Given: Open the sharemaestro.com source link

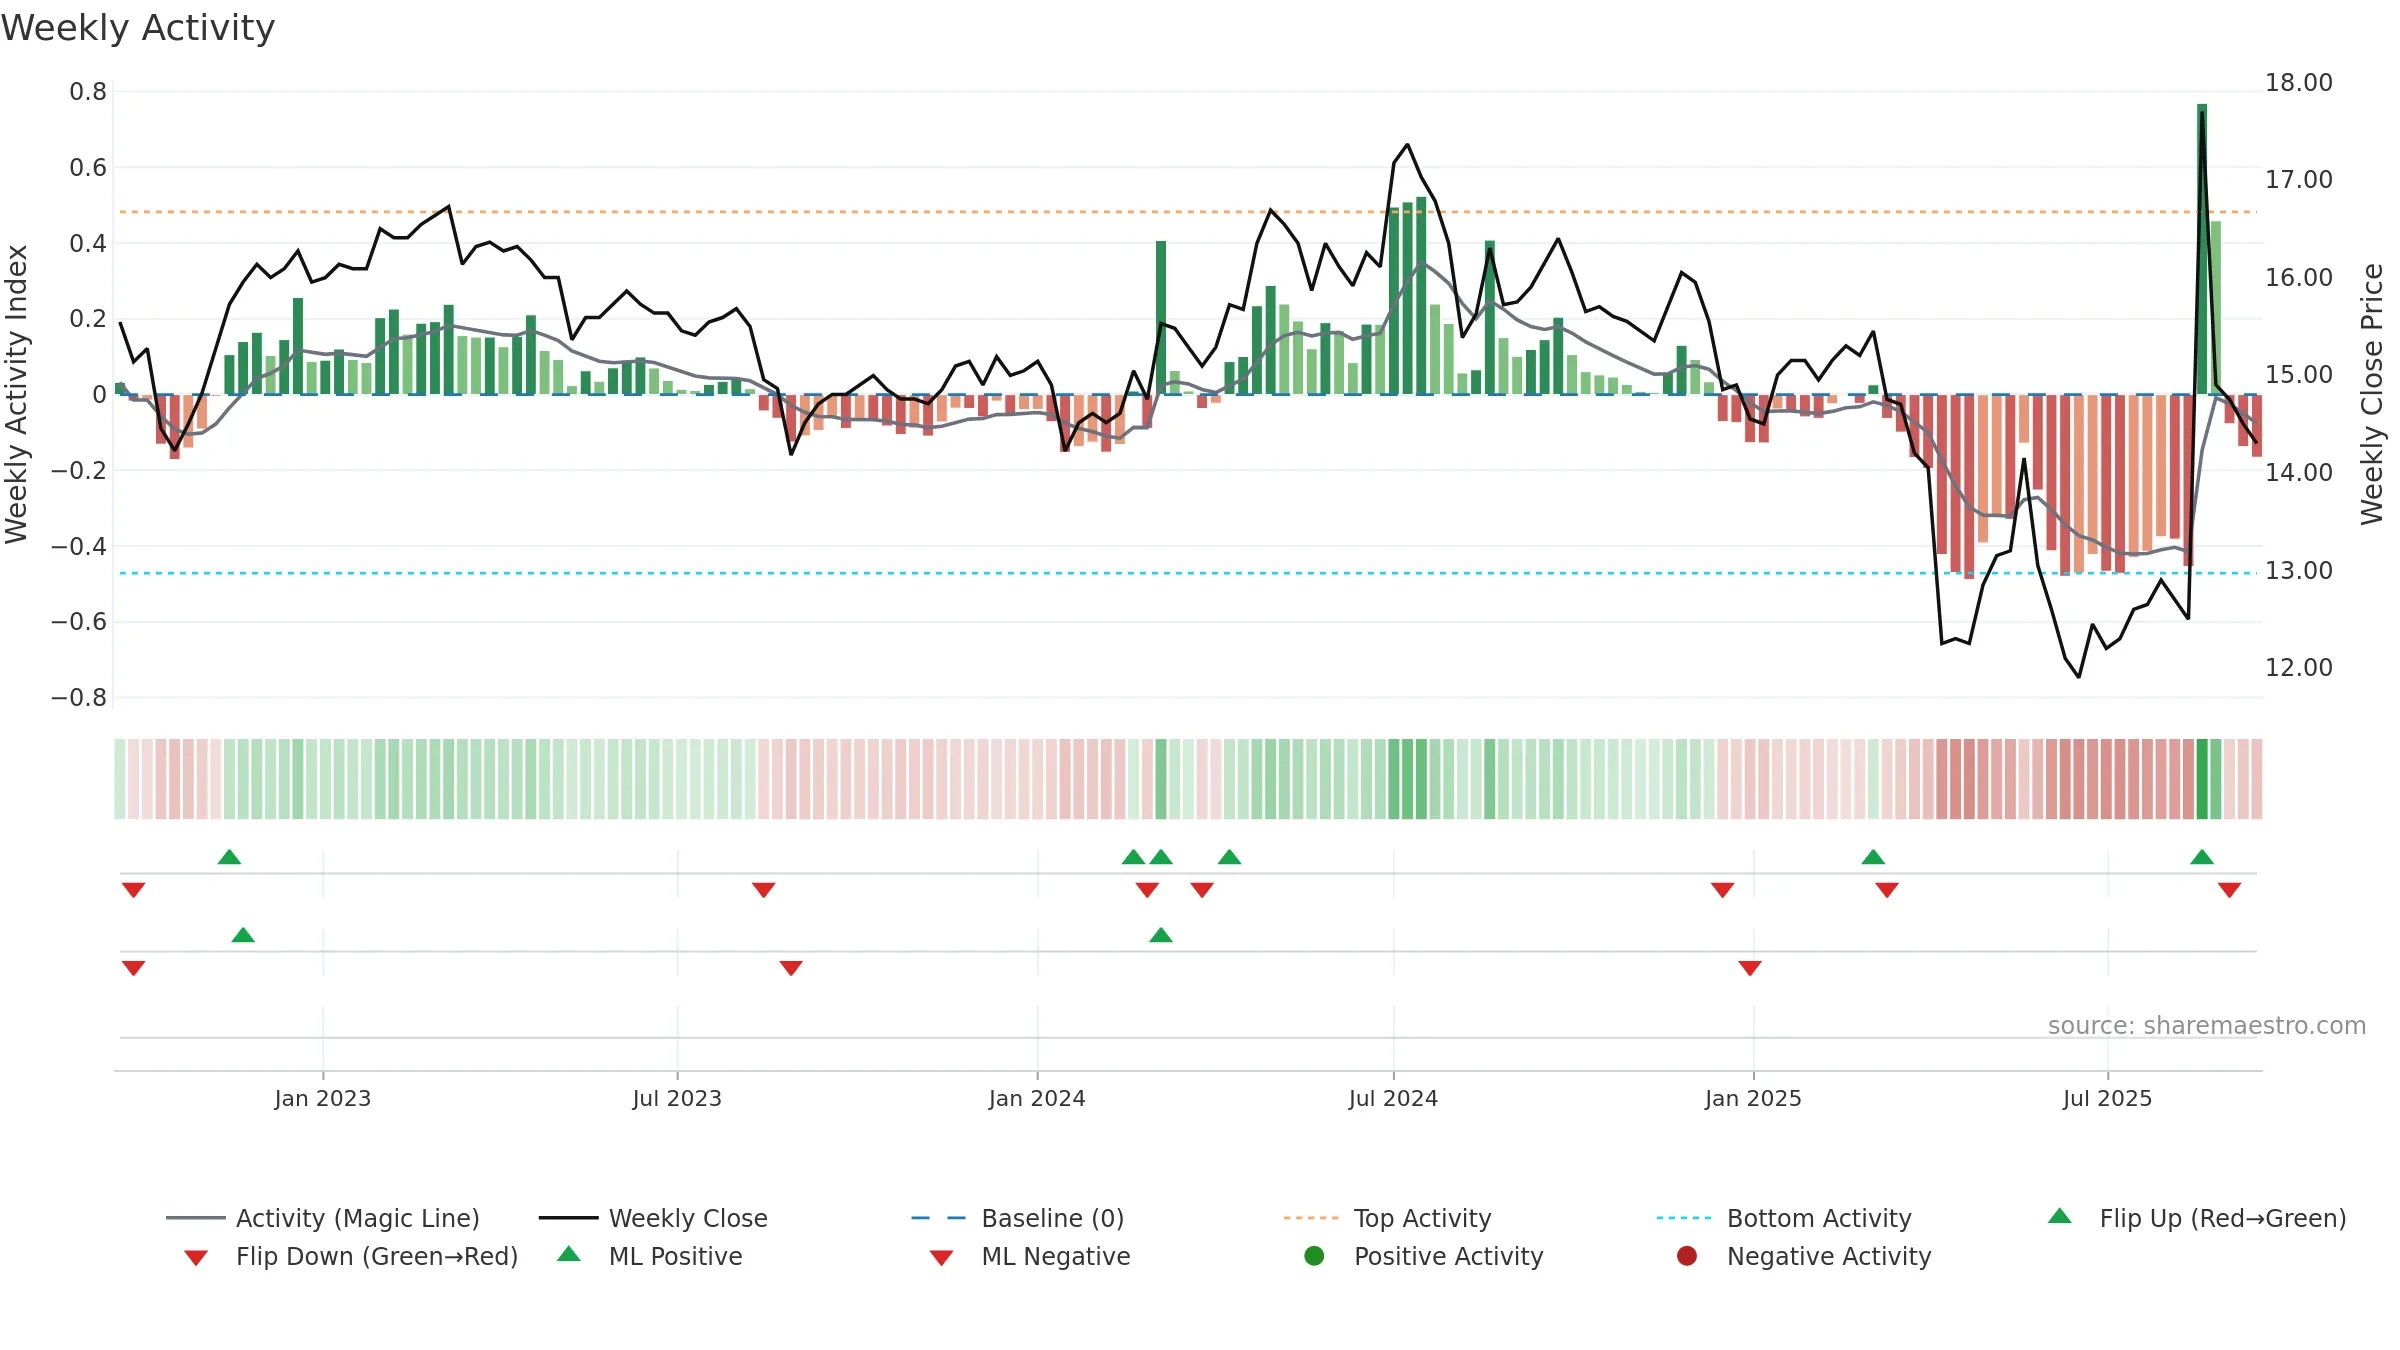Looking at the screenshot, I should point(2207,1026).
